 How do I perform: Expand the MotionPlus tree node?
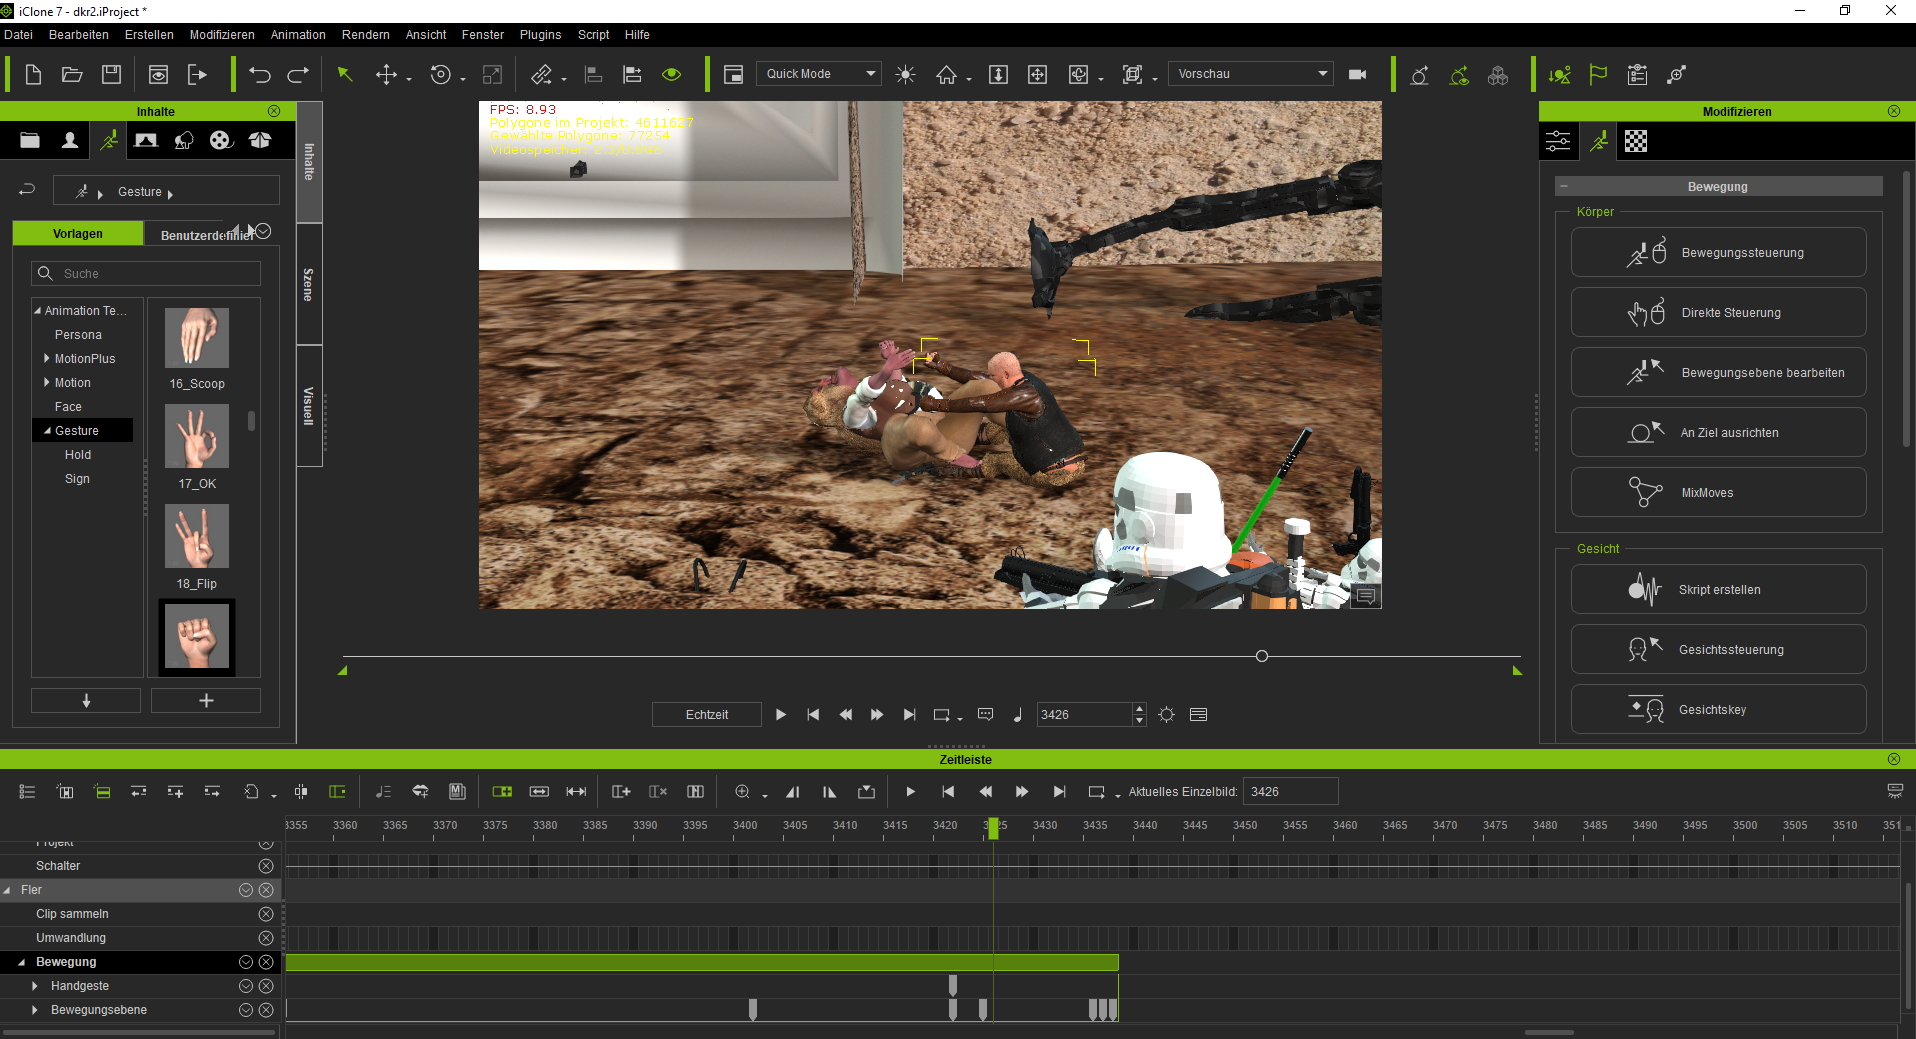[x=47, y=358]
